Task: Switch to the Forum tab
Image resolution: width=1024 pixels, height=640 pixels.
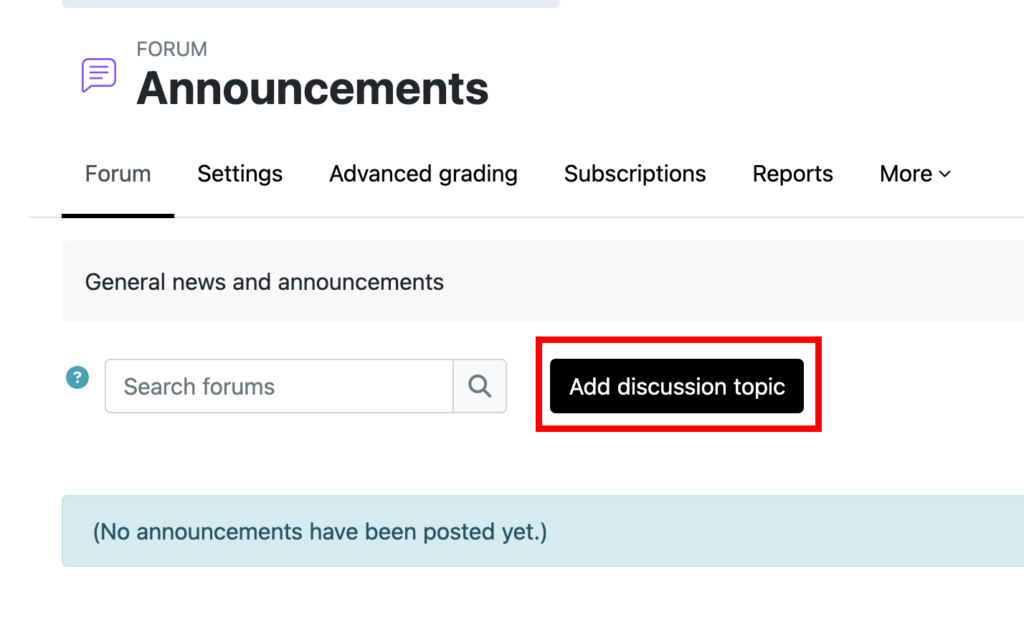Action: point(118,174)
